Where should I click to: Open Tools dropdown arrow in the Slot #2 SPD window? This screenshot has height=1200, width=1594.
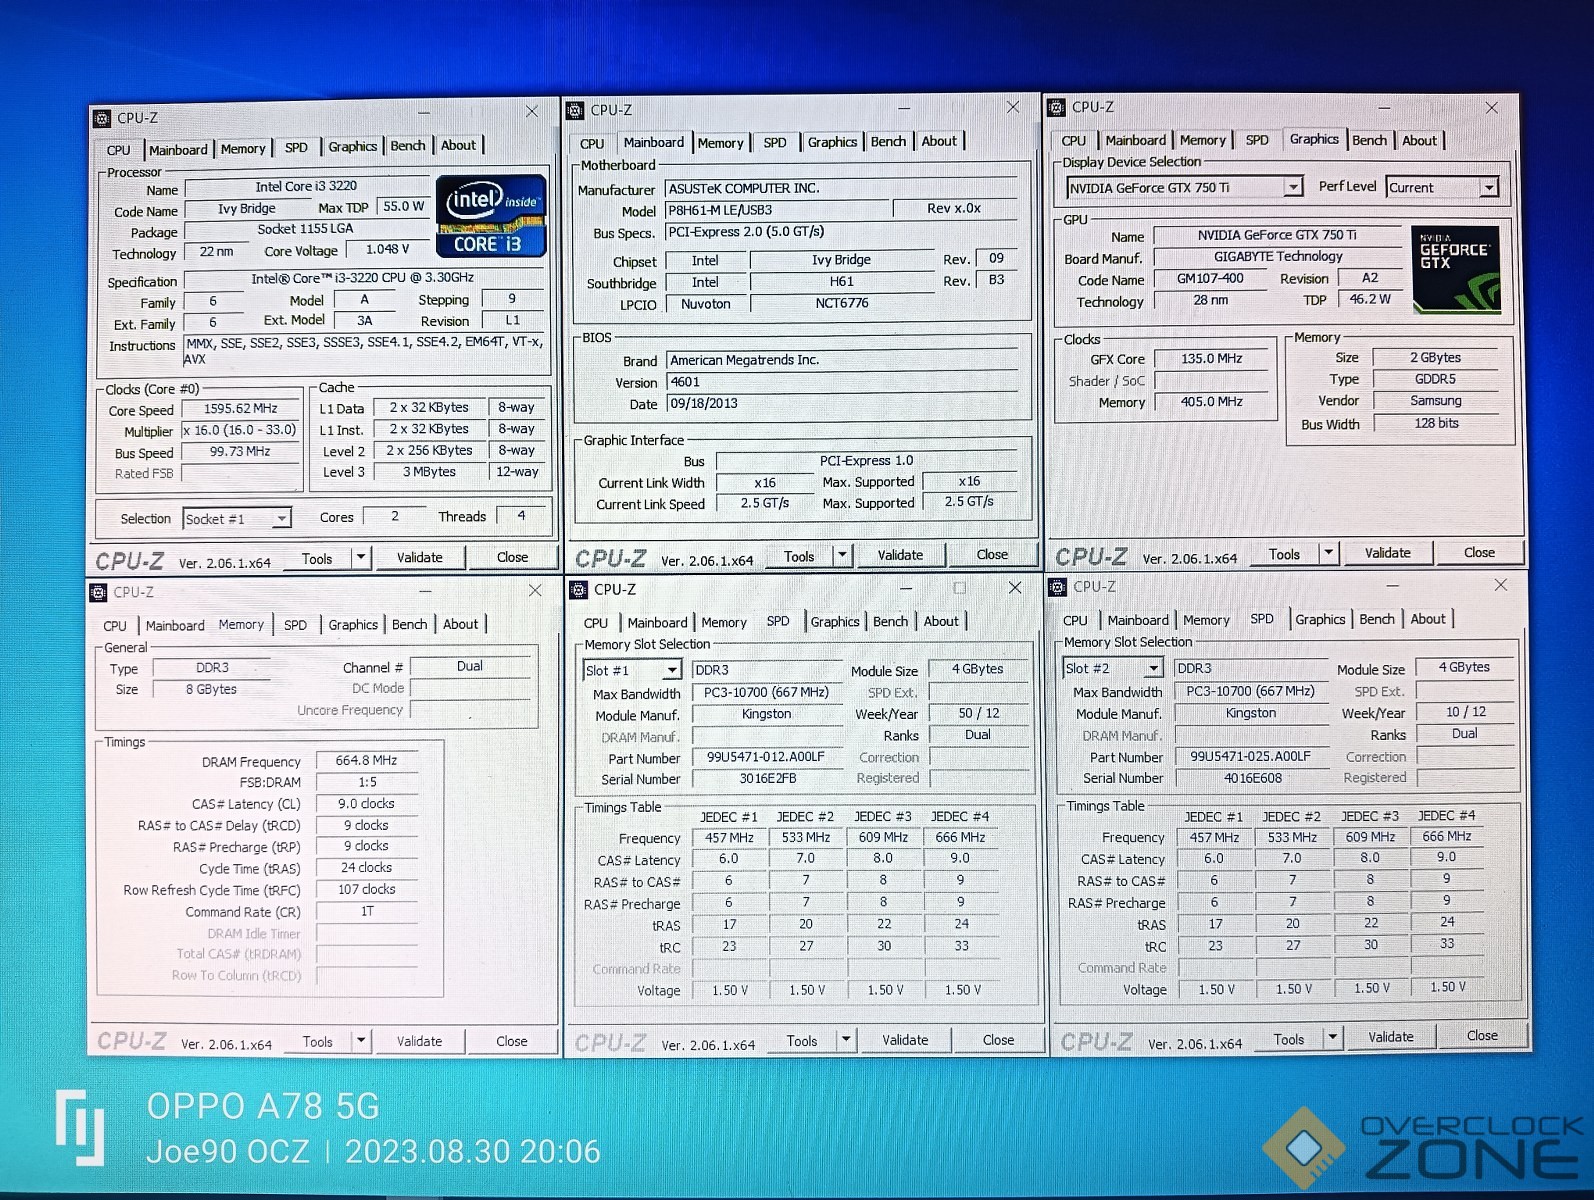click(1332, 1038)
